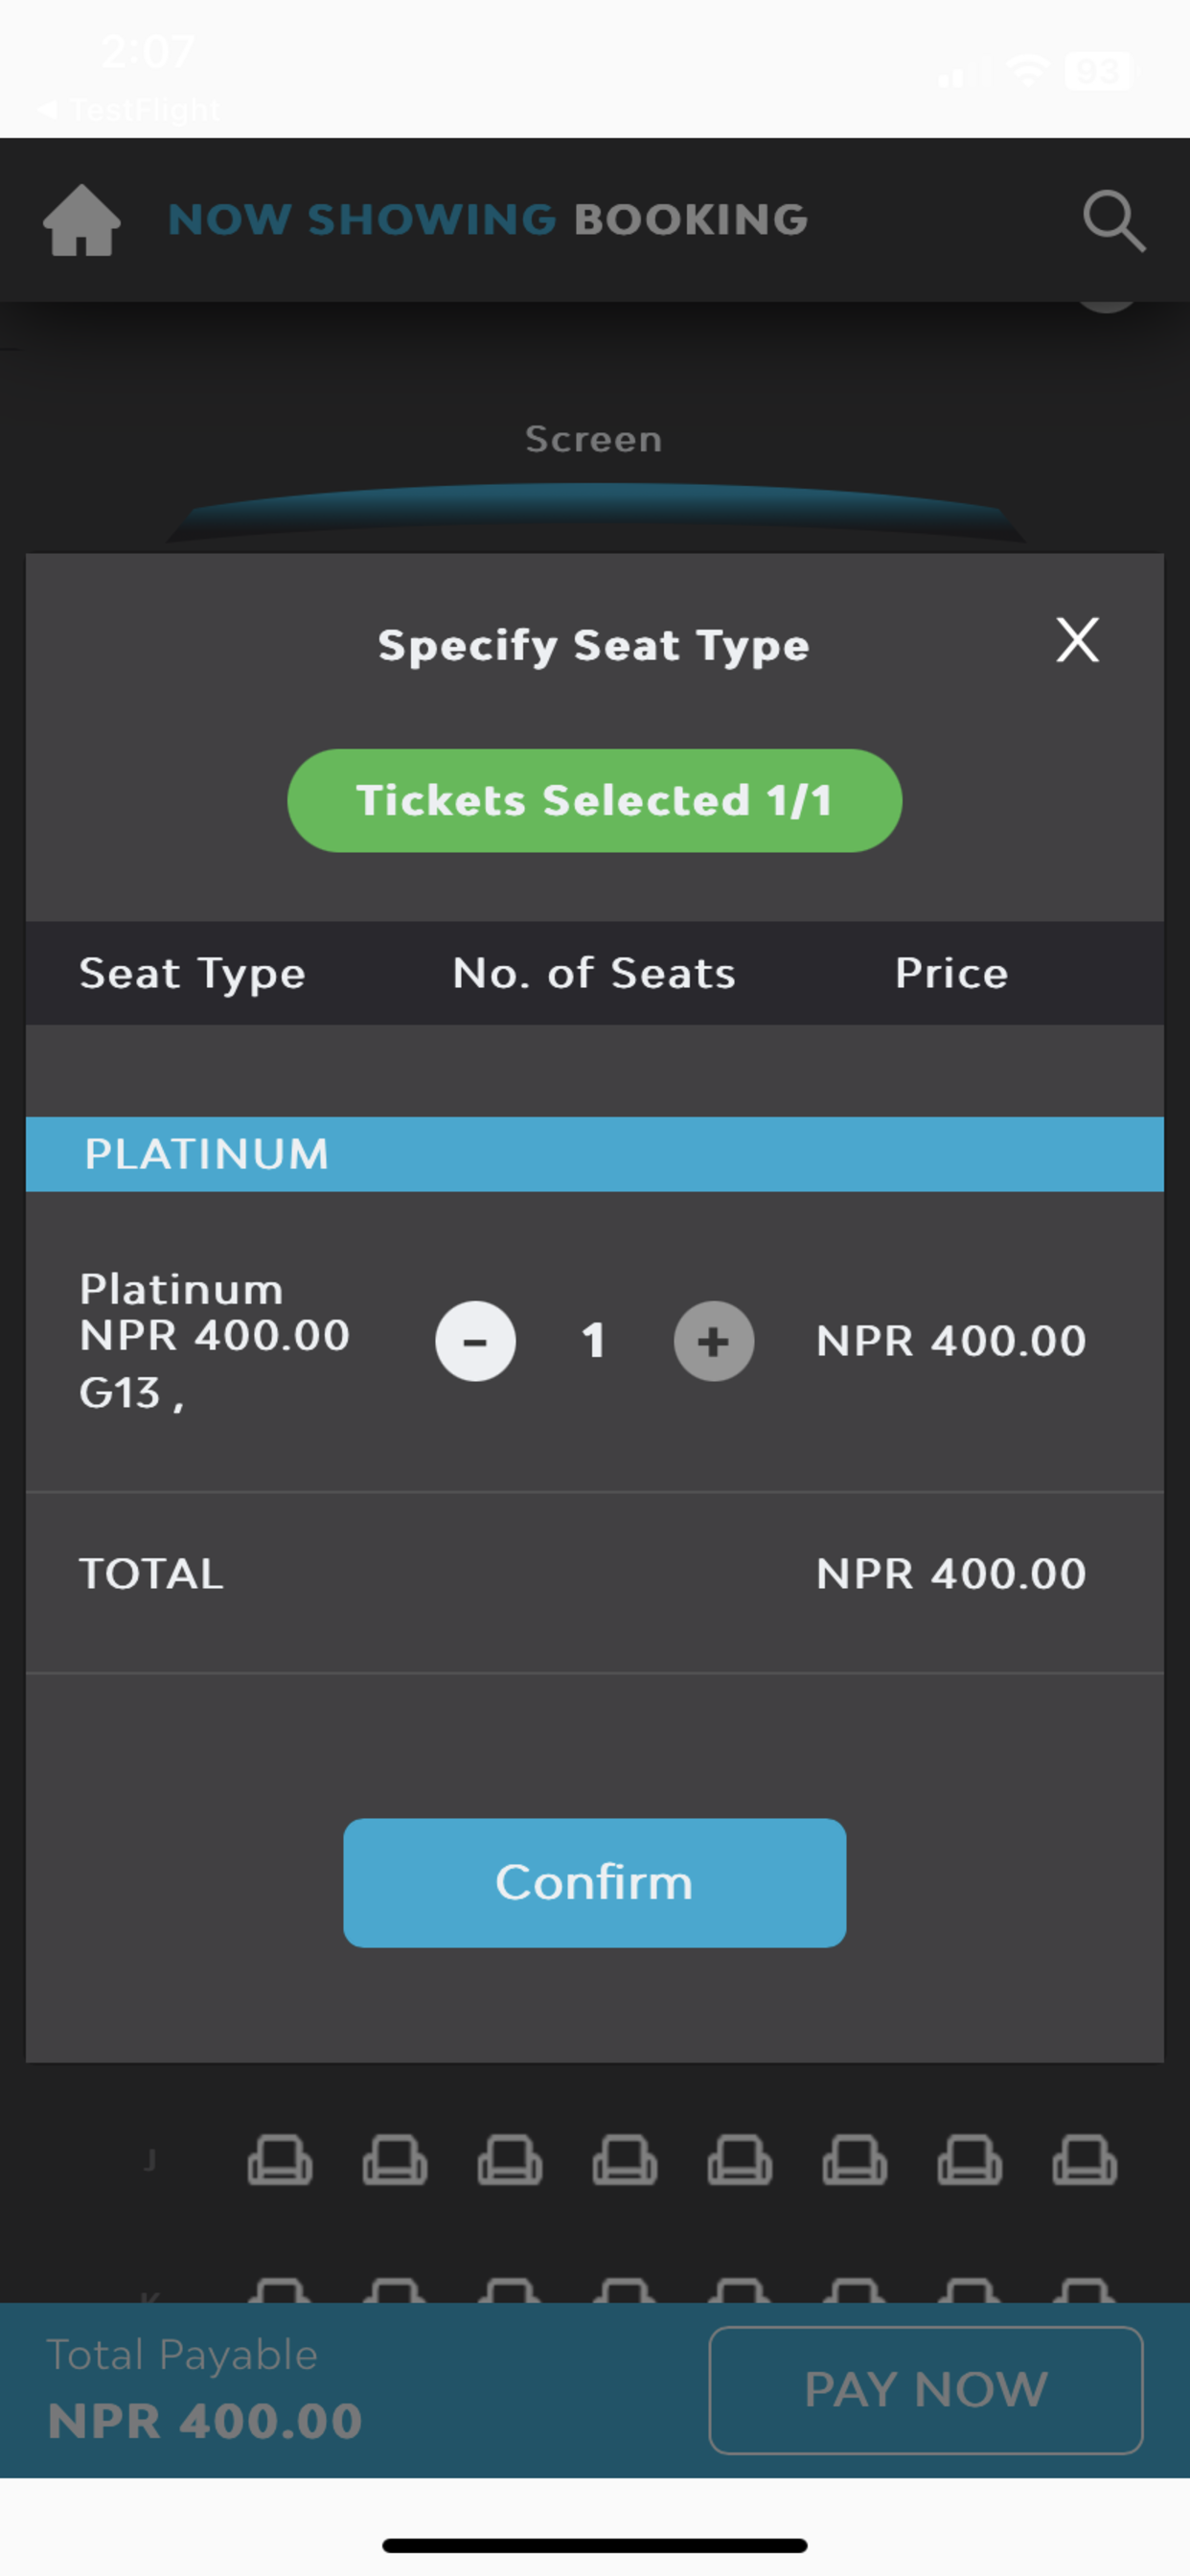Select the BOOKING header tab
Screen dimensions: 1190x2576
coord(691,219)
